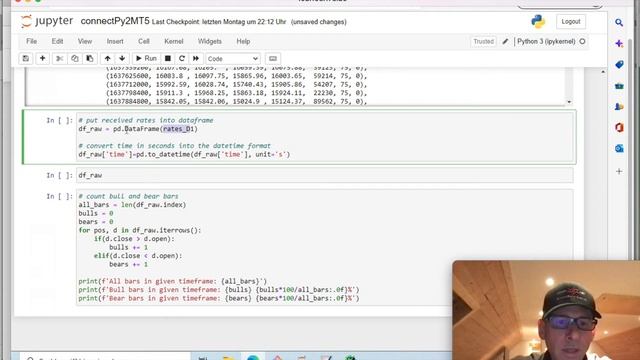Click the cell containing only df_raw

[325, 175]
